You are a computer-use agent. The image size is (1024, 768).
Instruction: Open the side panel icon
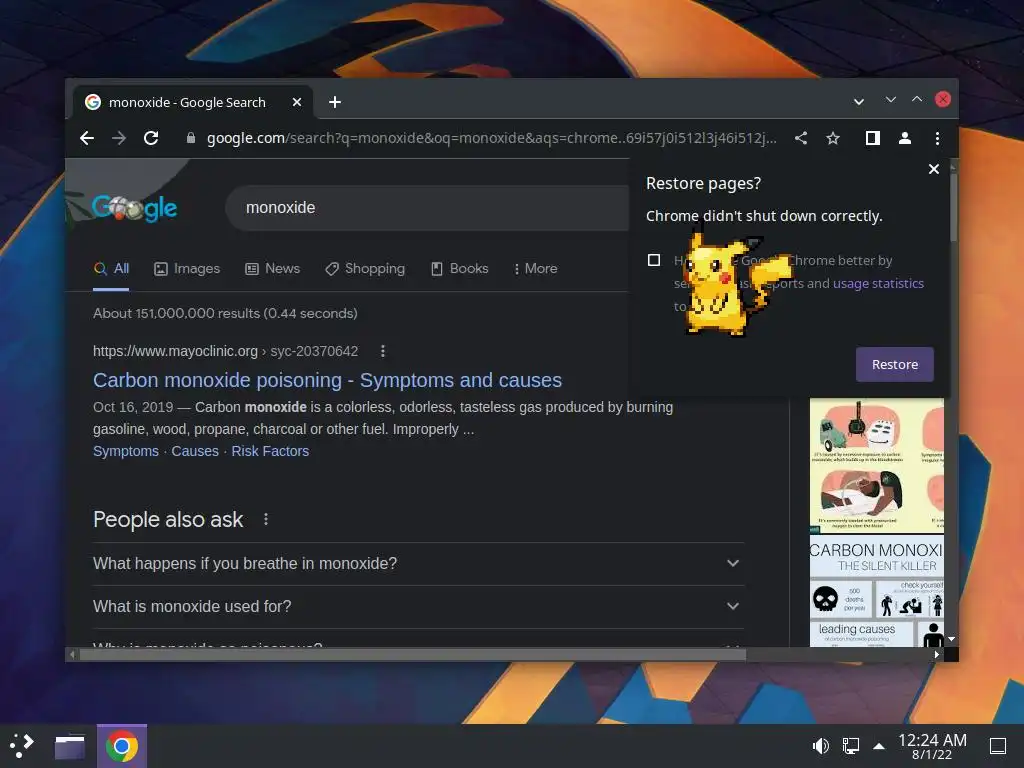click(872, 138)
